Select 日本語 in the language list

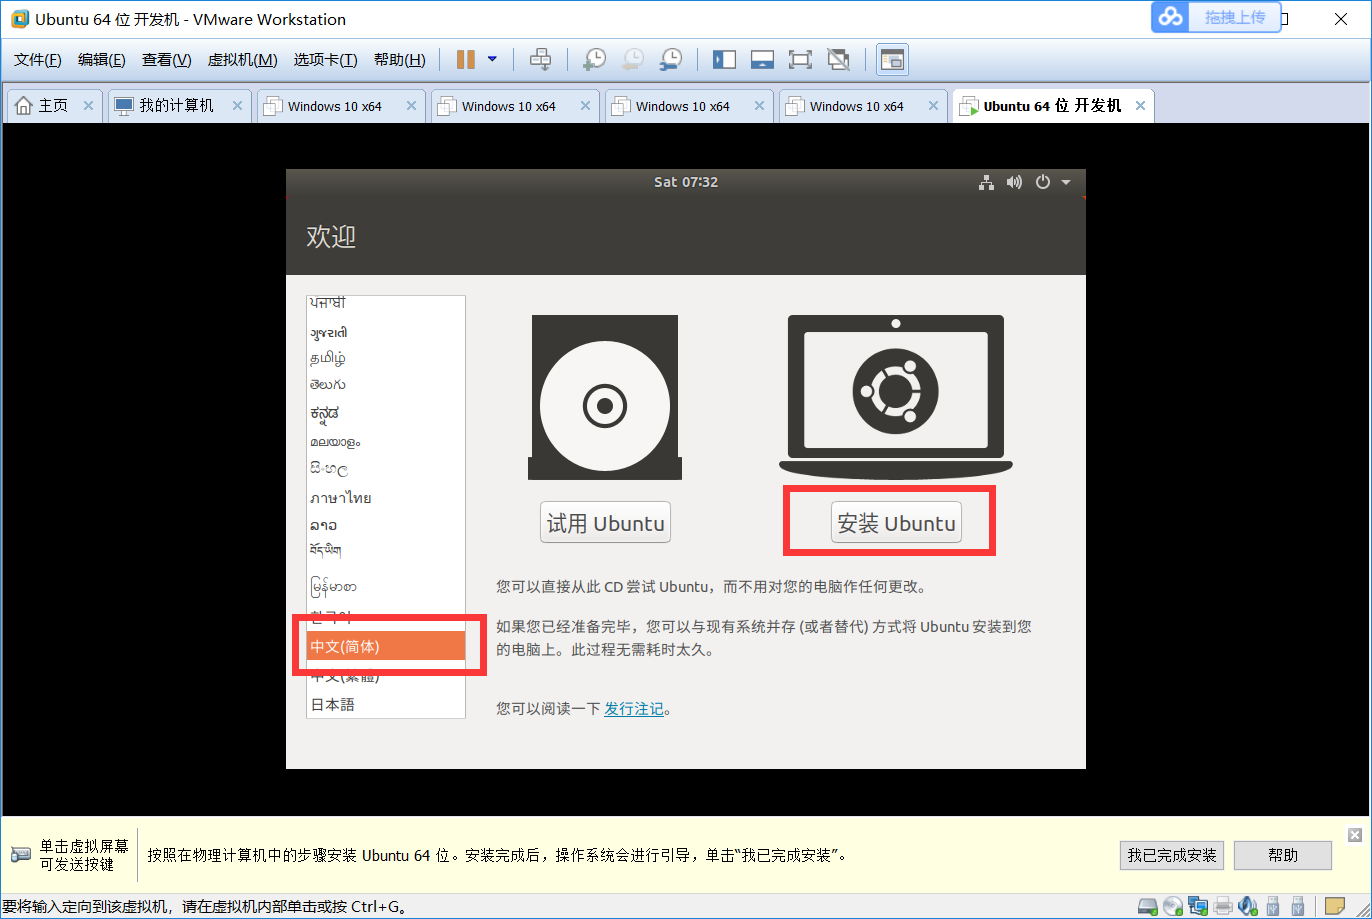click(386, 705)
